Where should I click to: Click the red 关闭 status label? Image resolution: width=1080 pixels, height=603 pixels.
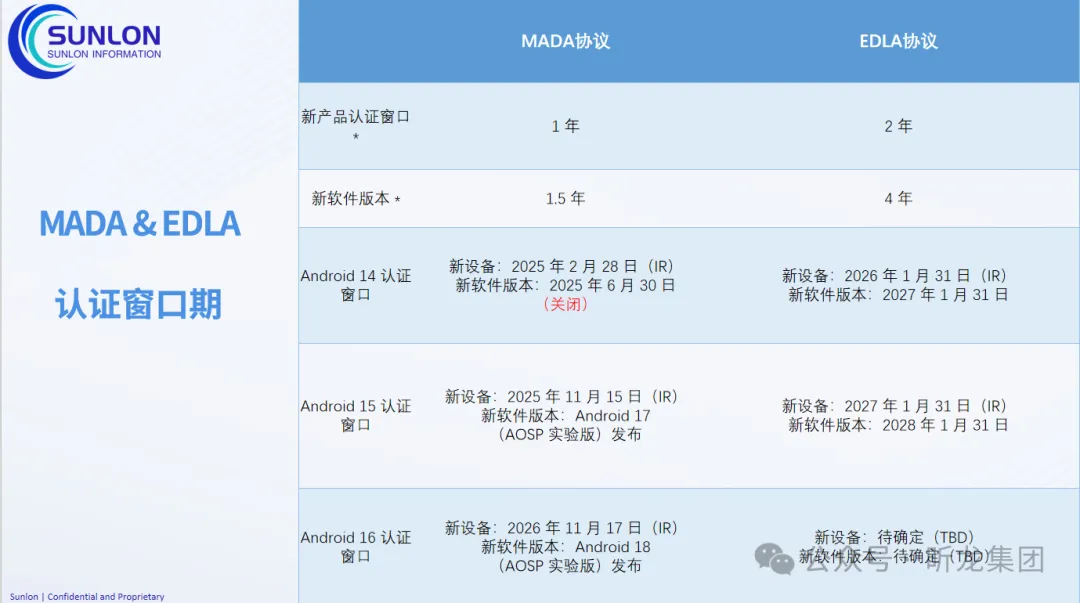(x=566, y=304)
